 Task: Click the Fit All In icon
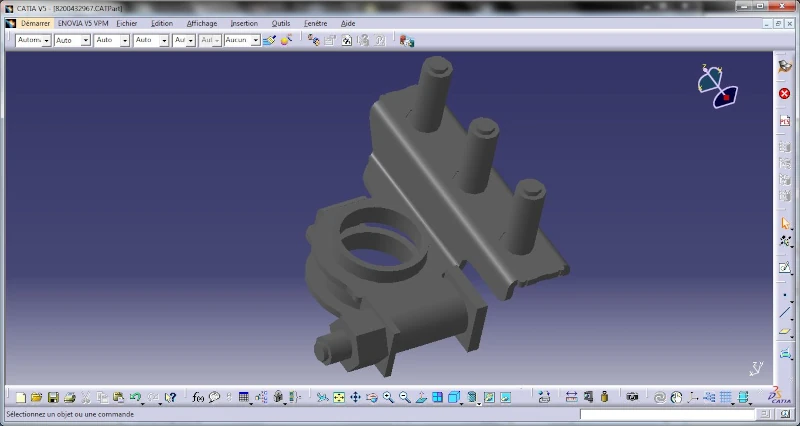point(339,398)
